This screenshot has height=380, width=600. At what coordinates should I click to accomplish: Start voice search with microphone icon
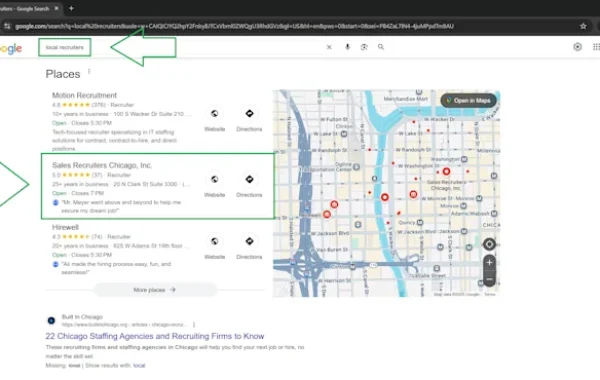click(347, 47)
